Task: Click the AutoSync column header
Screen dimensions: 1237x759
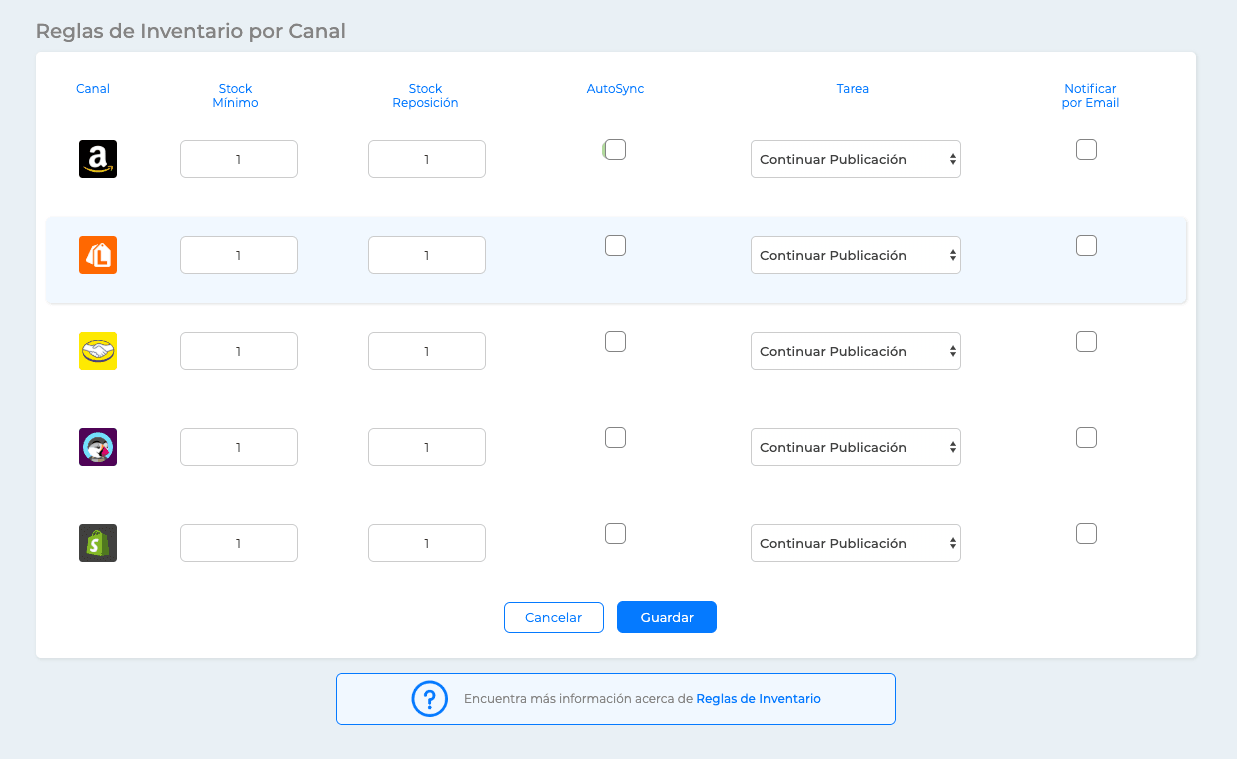Action: [616, 89]
